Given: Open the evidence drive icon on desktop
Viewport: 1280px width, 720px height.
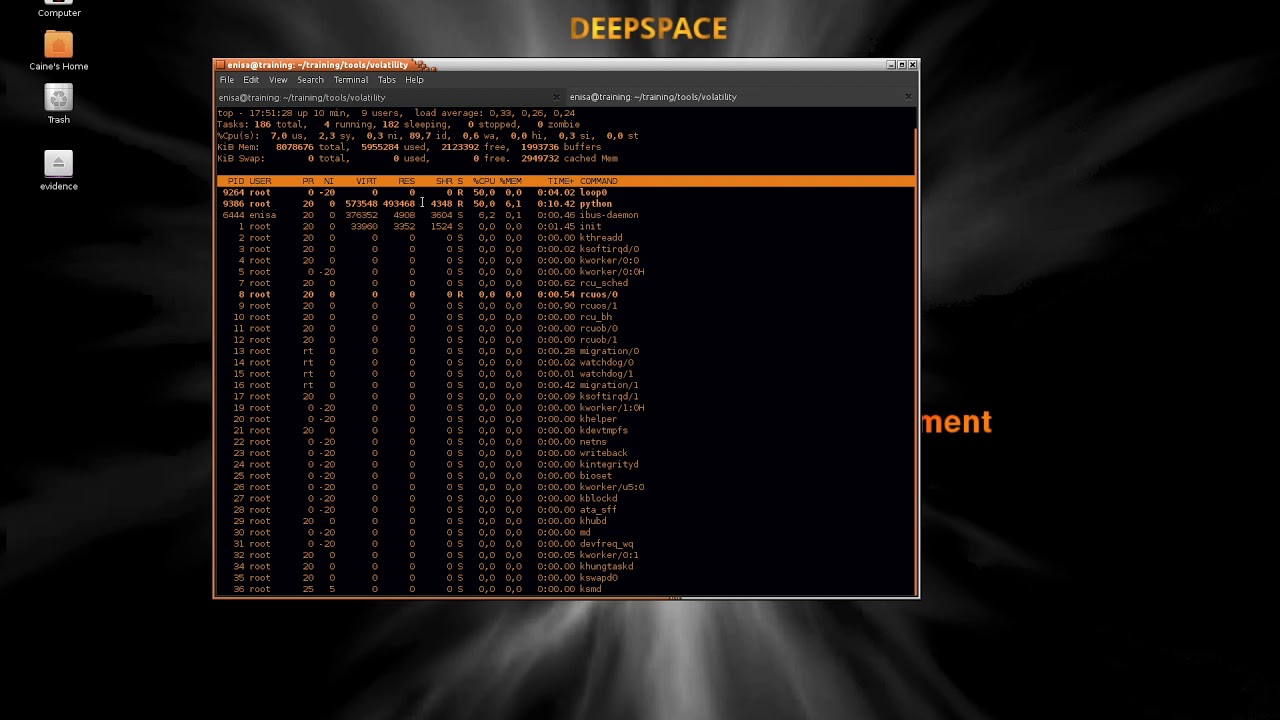Looking at the screenshot, I should pyautogui.click(x=59, y=171).
